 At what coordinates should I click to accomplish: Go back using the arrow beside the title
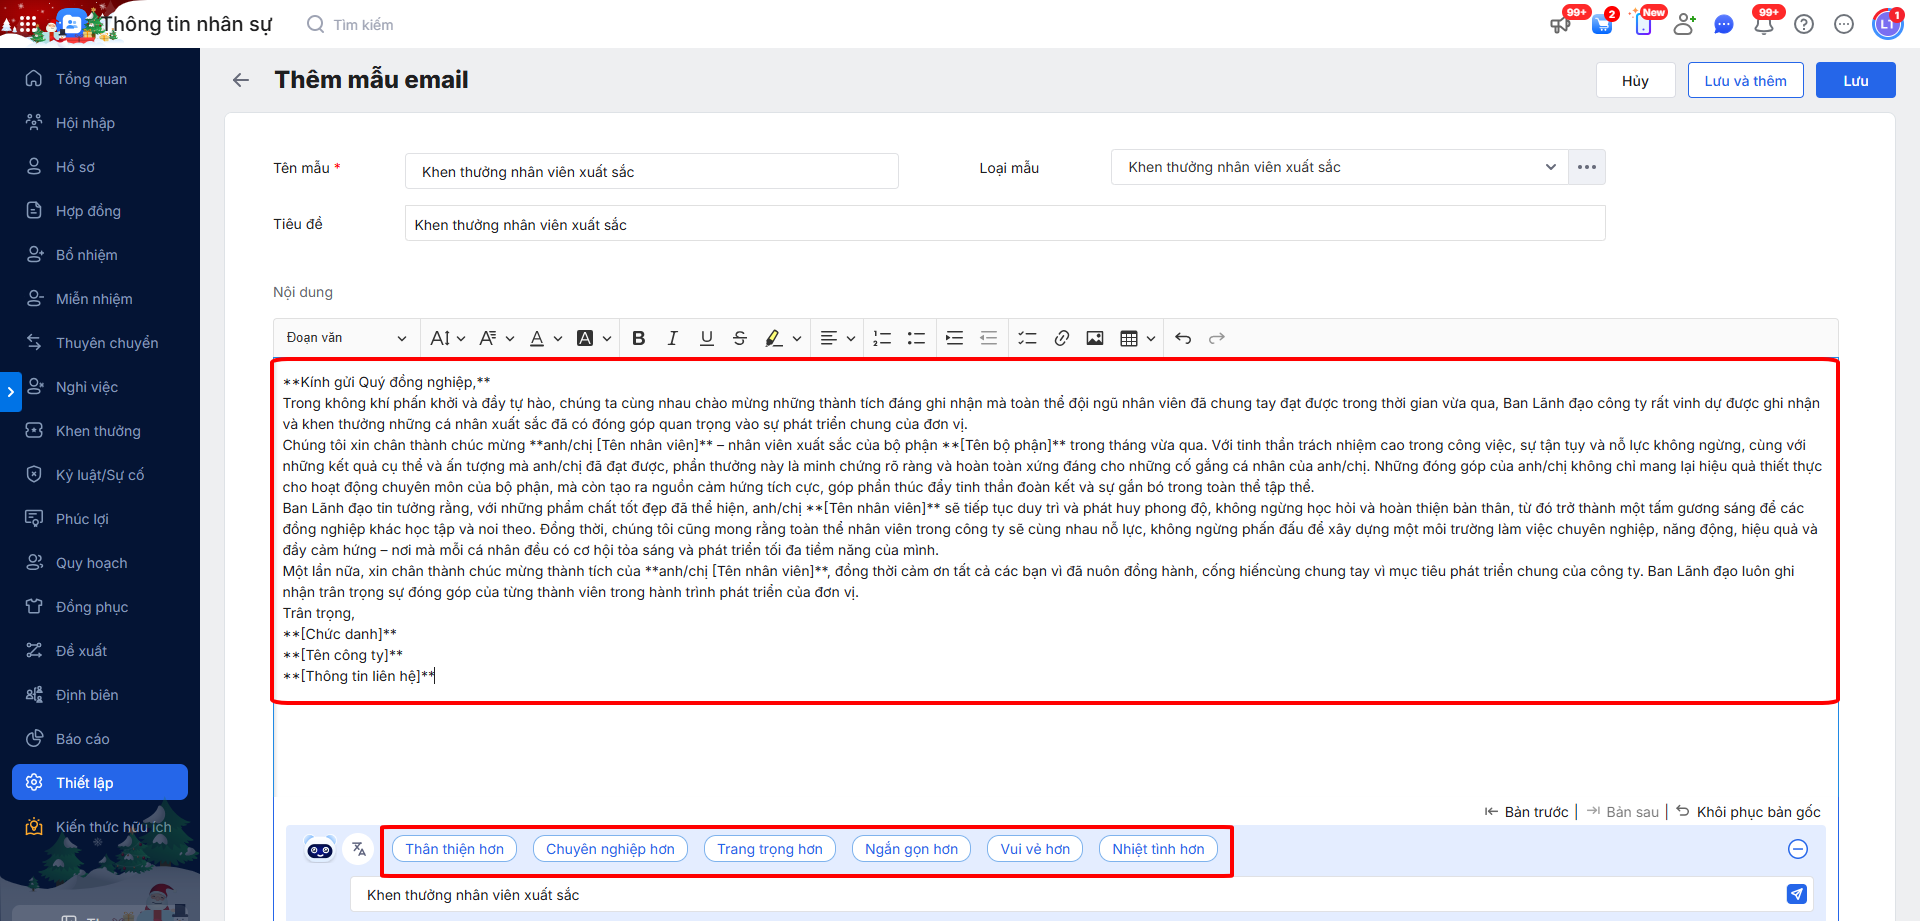click(x=241, y=80)
